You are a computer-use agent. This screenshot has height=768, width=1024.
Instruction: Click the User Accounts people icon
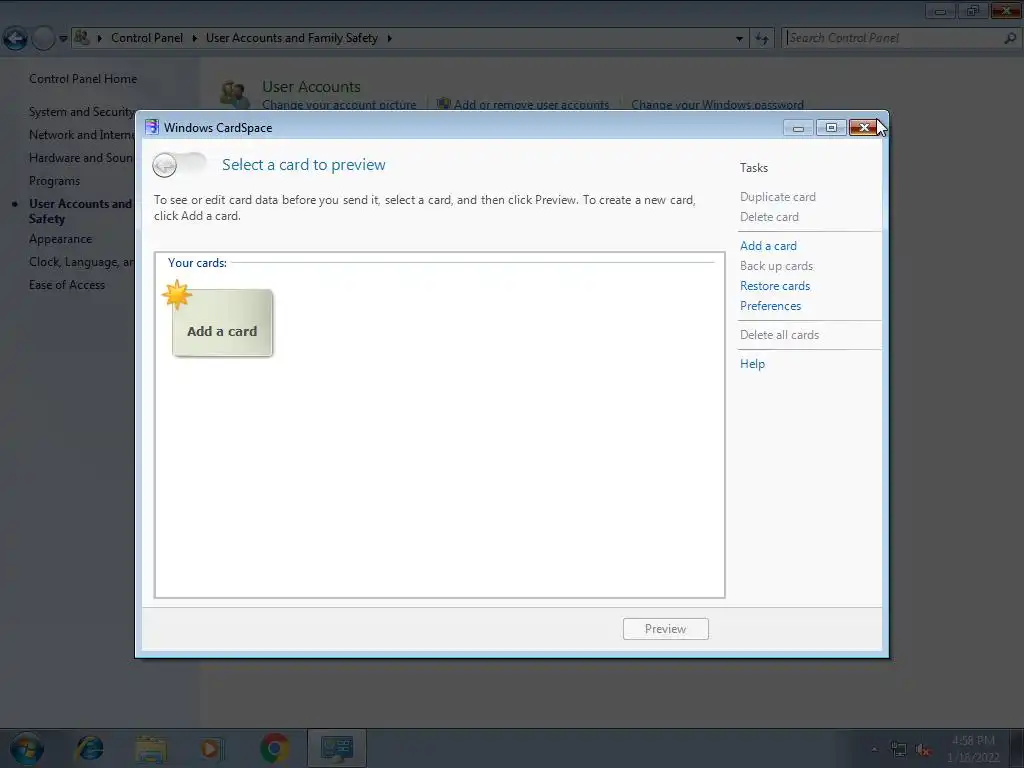pos(234,93)
